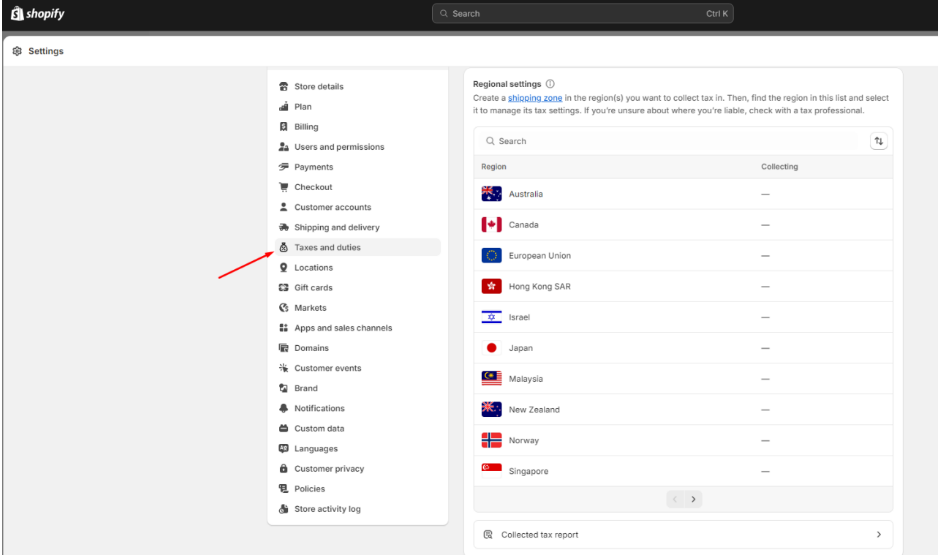This screenshot has width=938, height=555.
Task: Follow the shipping zone link
Action: [x=535, y=98]
